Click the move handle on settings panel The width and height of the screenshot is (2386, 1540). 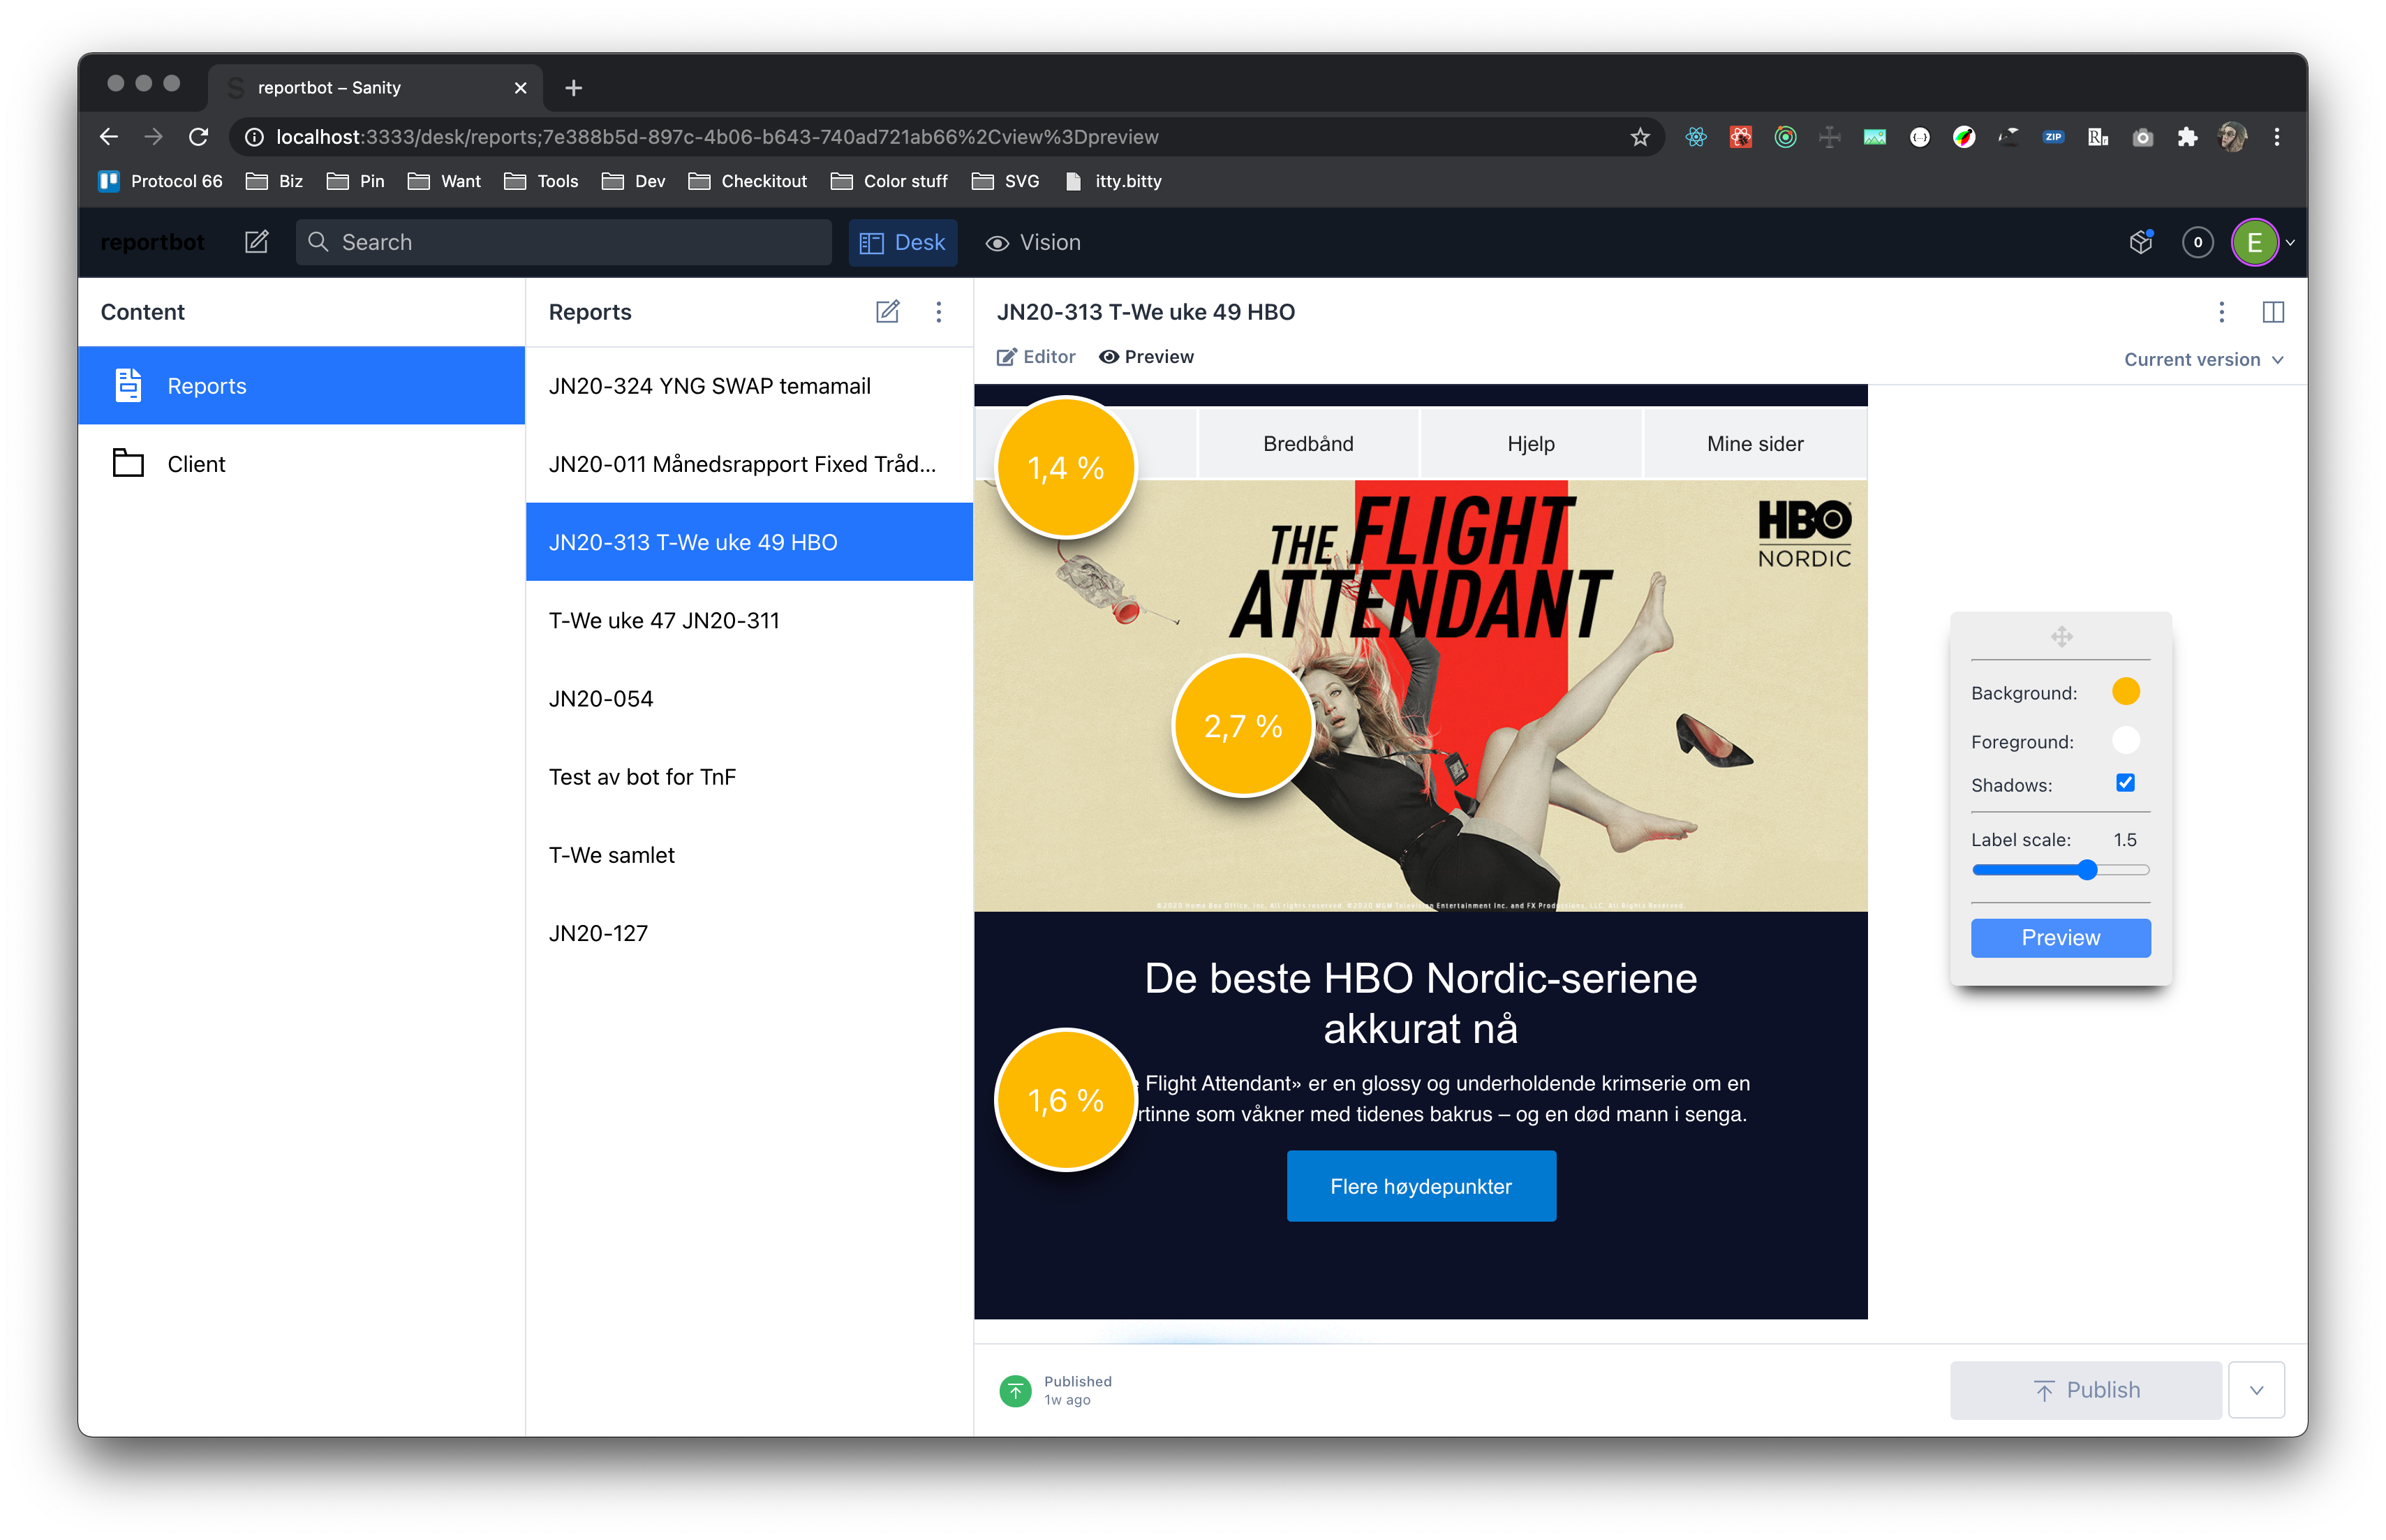[2061, 636]
